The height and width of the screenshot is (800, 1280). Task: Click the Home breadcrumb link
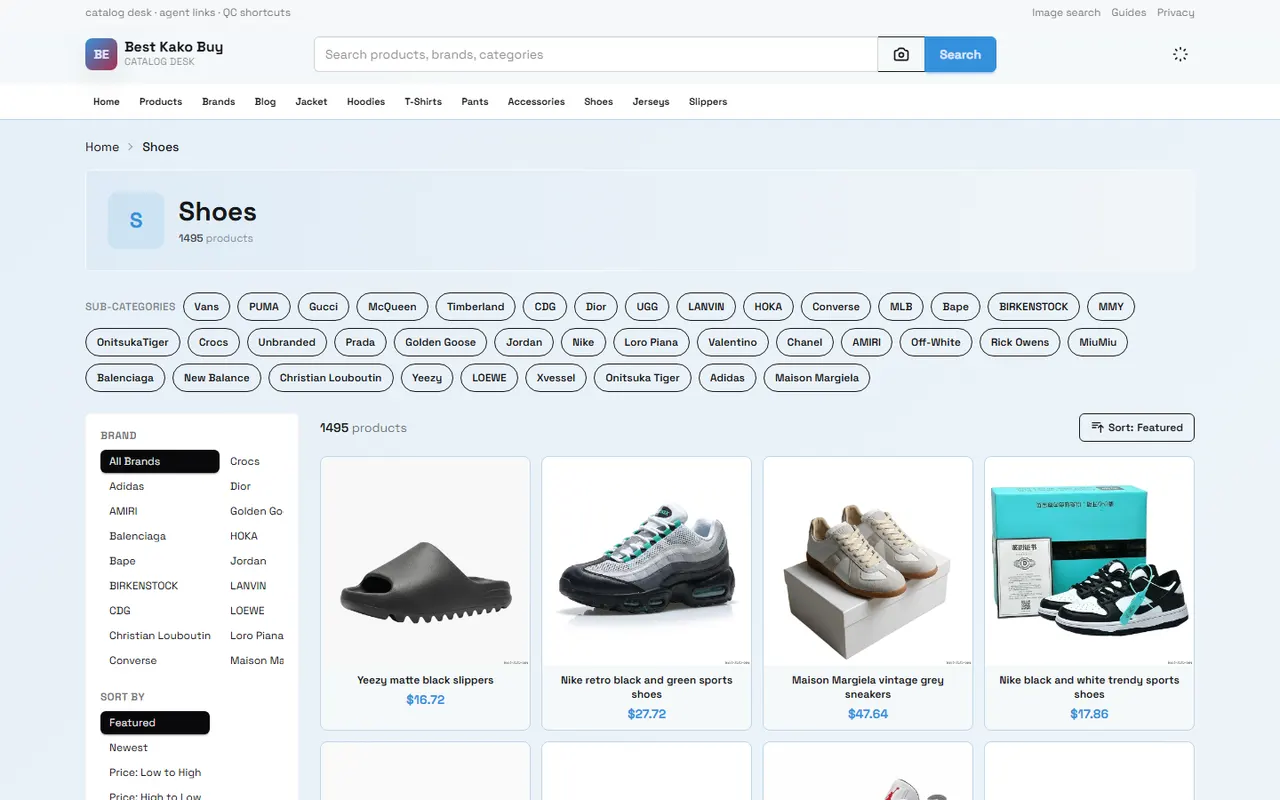click(102, 147)
